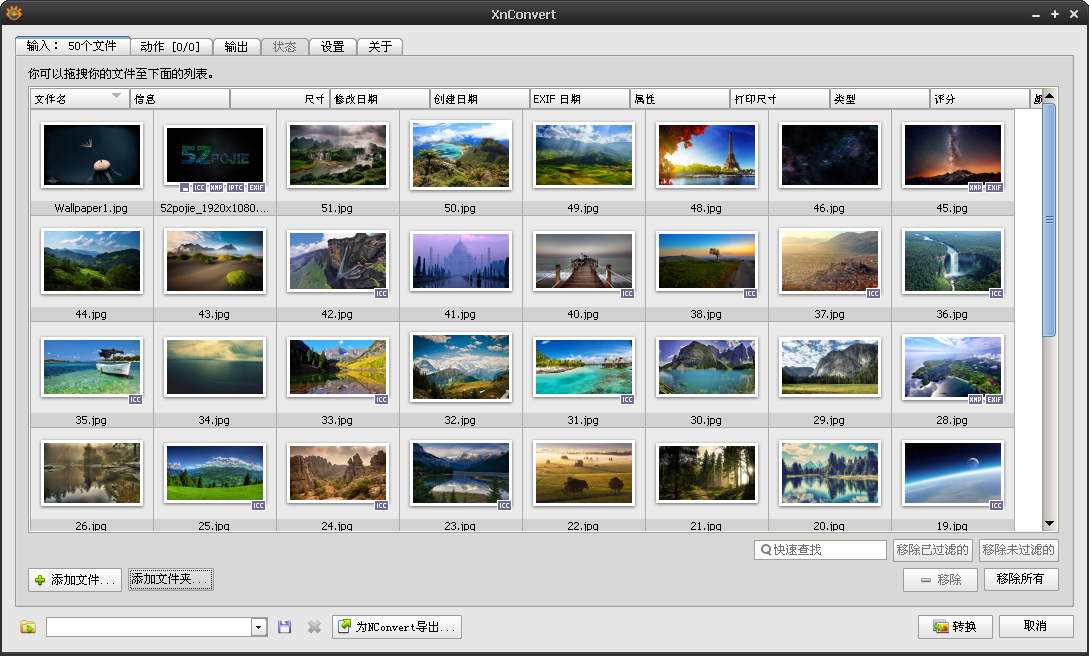Select the 48.jpg Eiffel Tower thumbnail

coord(706,155)
